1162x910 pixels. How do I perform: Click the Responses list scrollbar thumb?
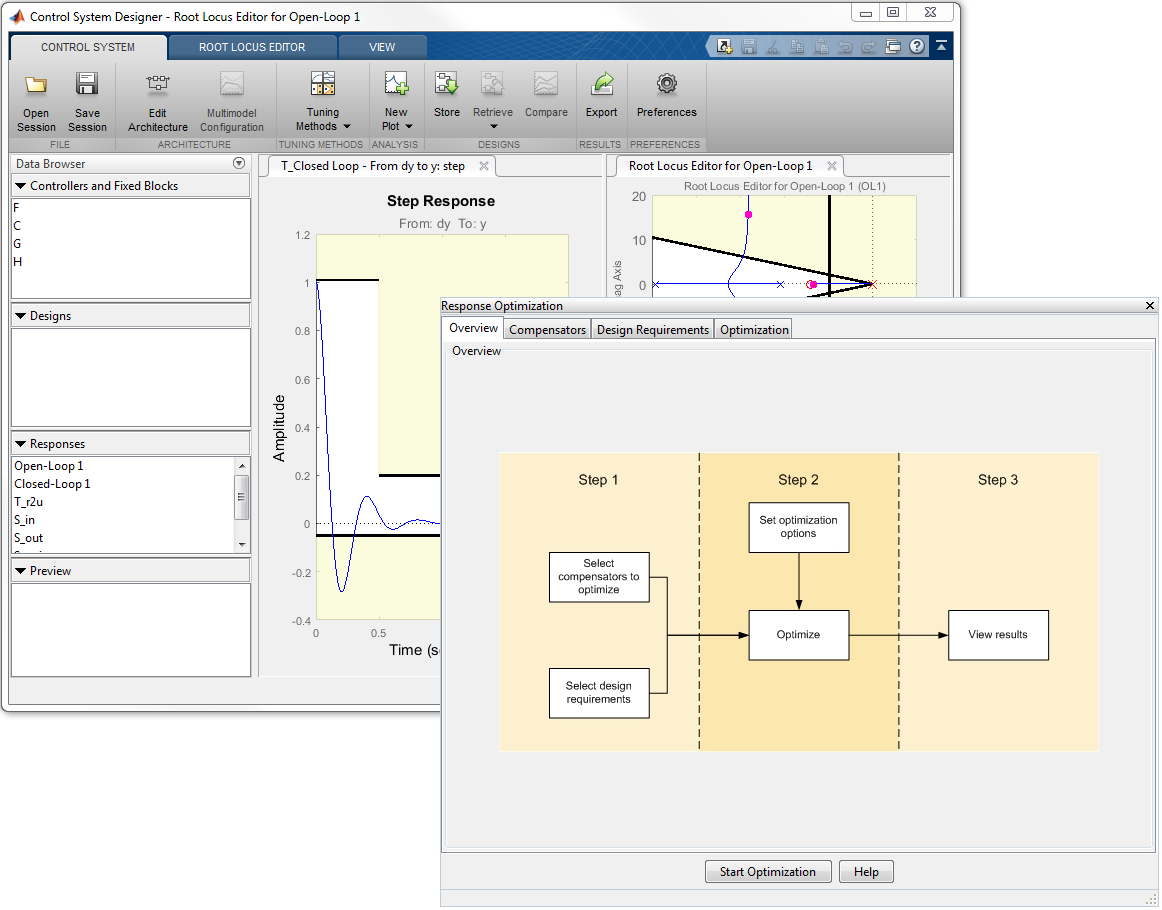(x=242, y=496)
